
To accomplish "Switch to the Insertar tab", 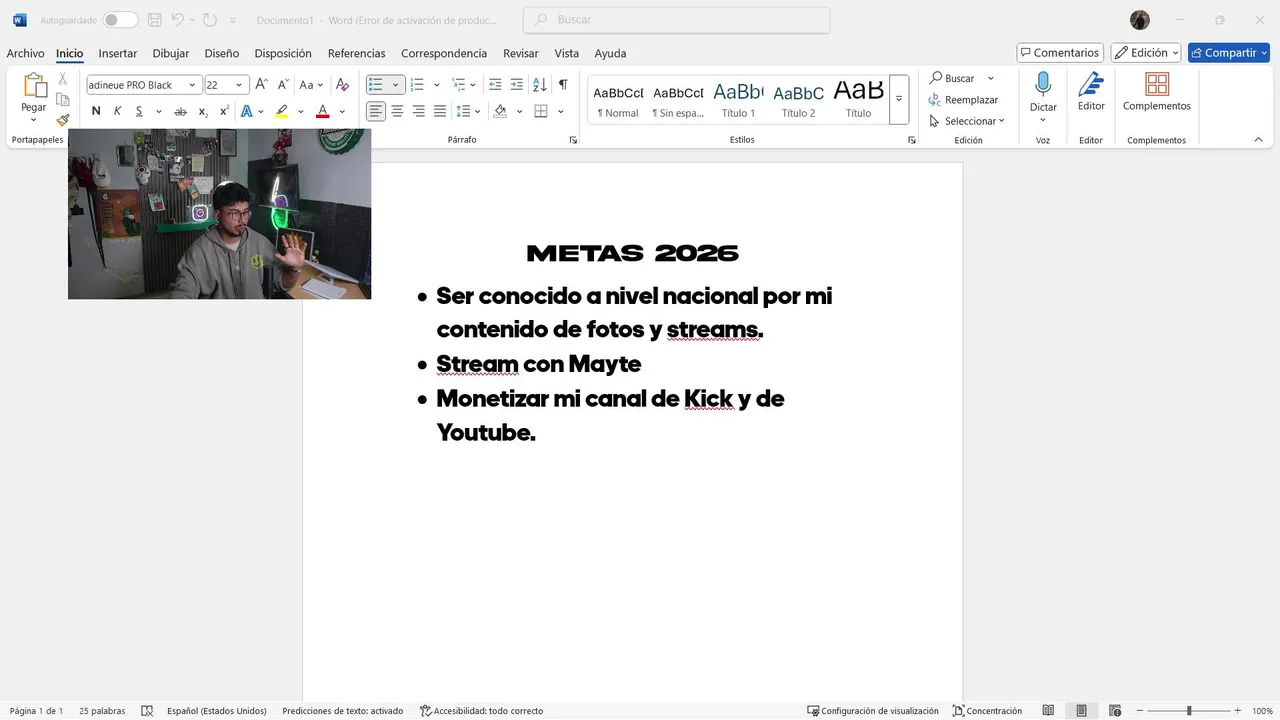I will click(118, 54).
